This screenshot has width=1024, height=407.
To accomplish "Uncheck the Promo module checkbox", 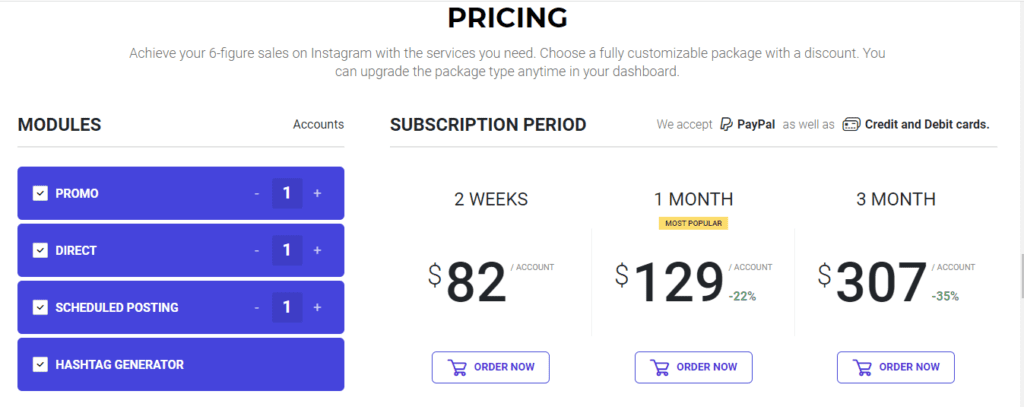I will pyautogui.click(x=40, y=193).
